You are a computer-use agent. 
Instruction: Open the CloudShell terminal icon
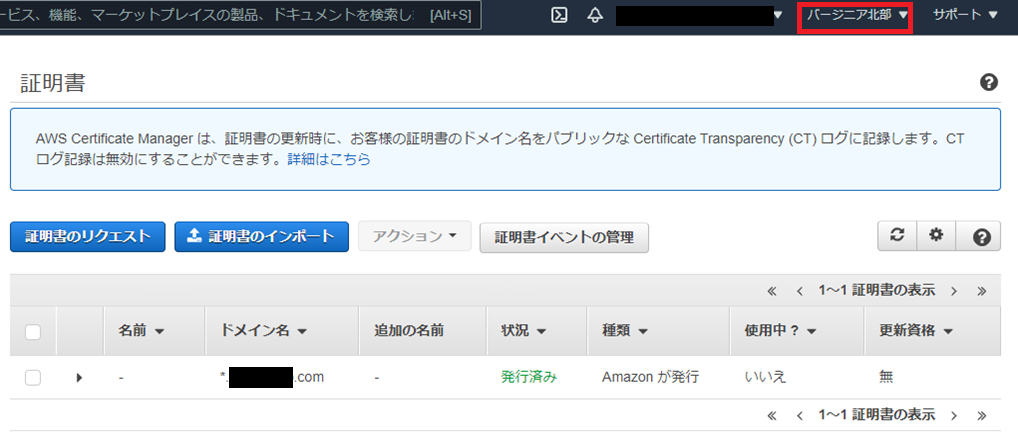(560, 15)
